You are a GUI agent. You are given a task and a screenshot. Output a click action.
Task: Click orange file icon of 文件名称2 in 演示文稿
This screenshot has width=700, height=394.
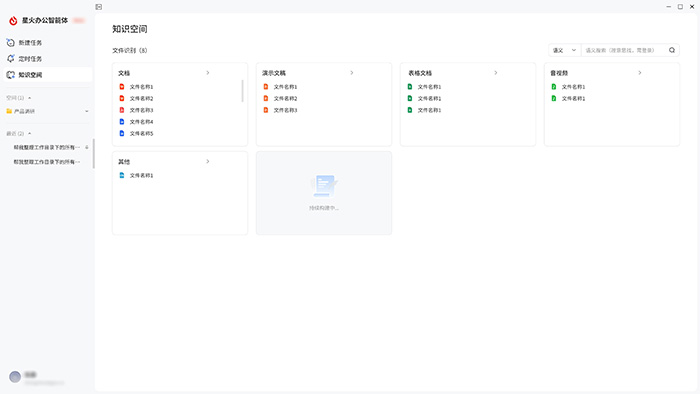(x=266, y=98)
